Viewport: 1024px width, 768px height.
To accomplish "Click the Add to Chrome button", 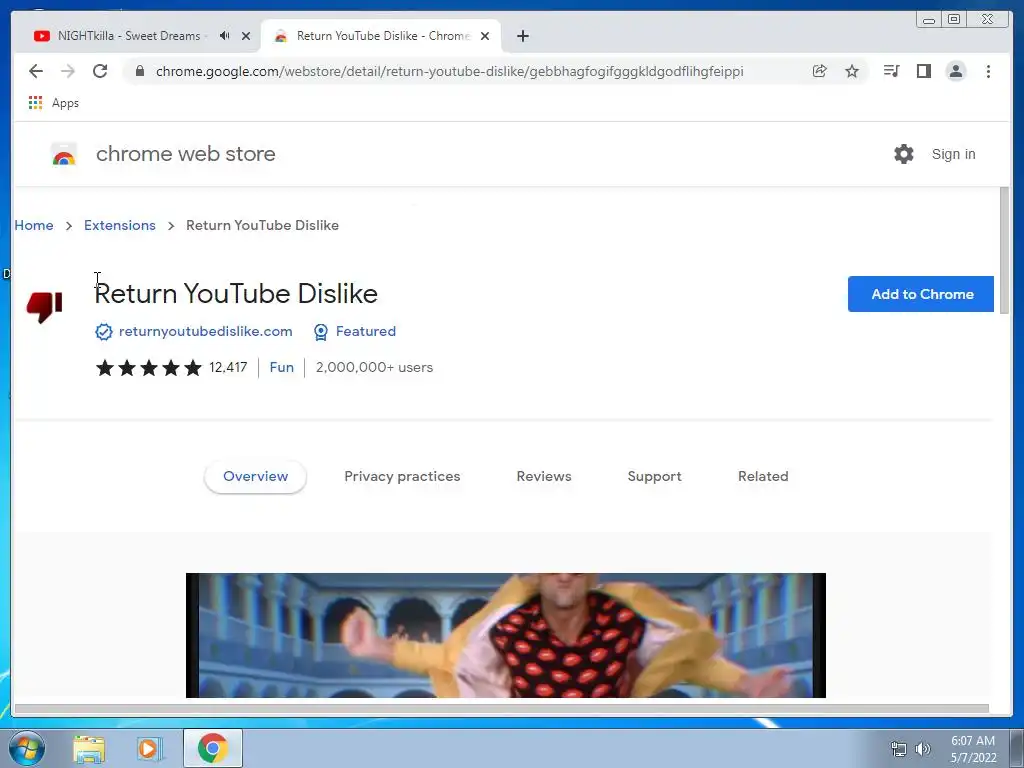I will pyautogui.click(x=921, y=294).
